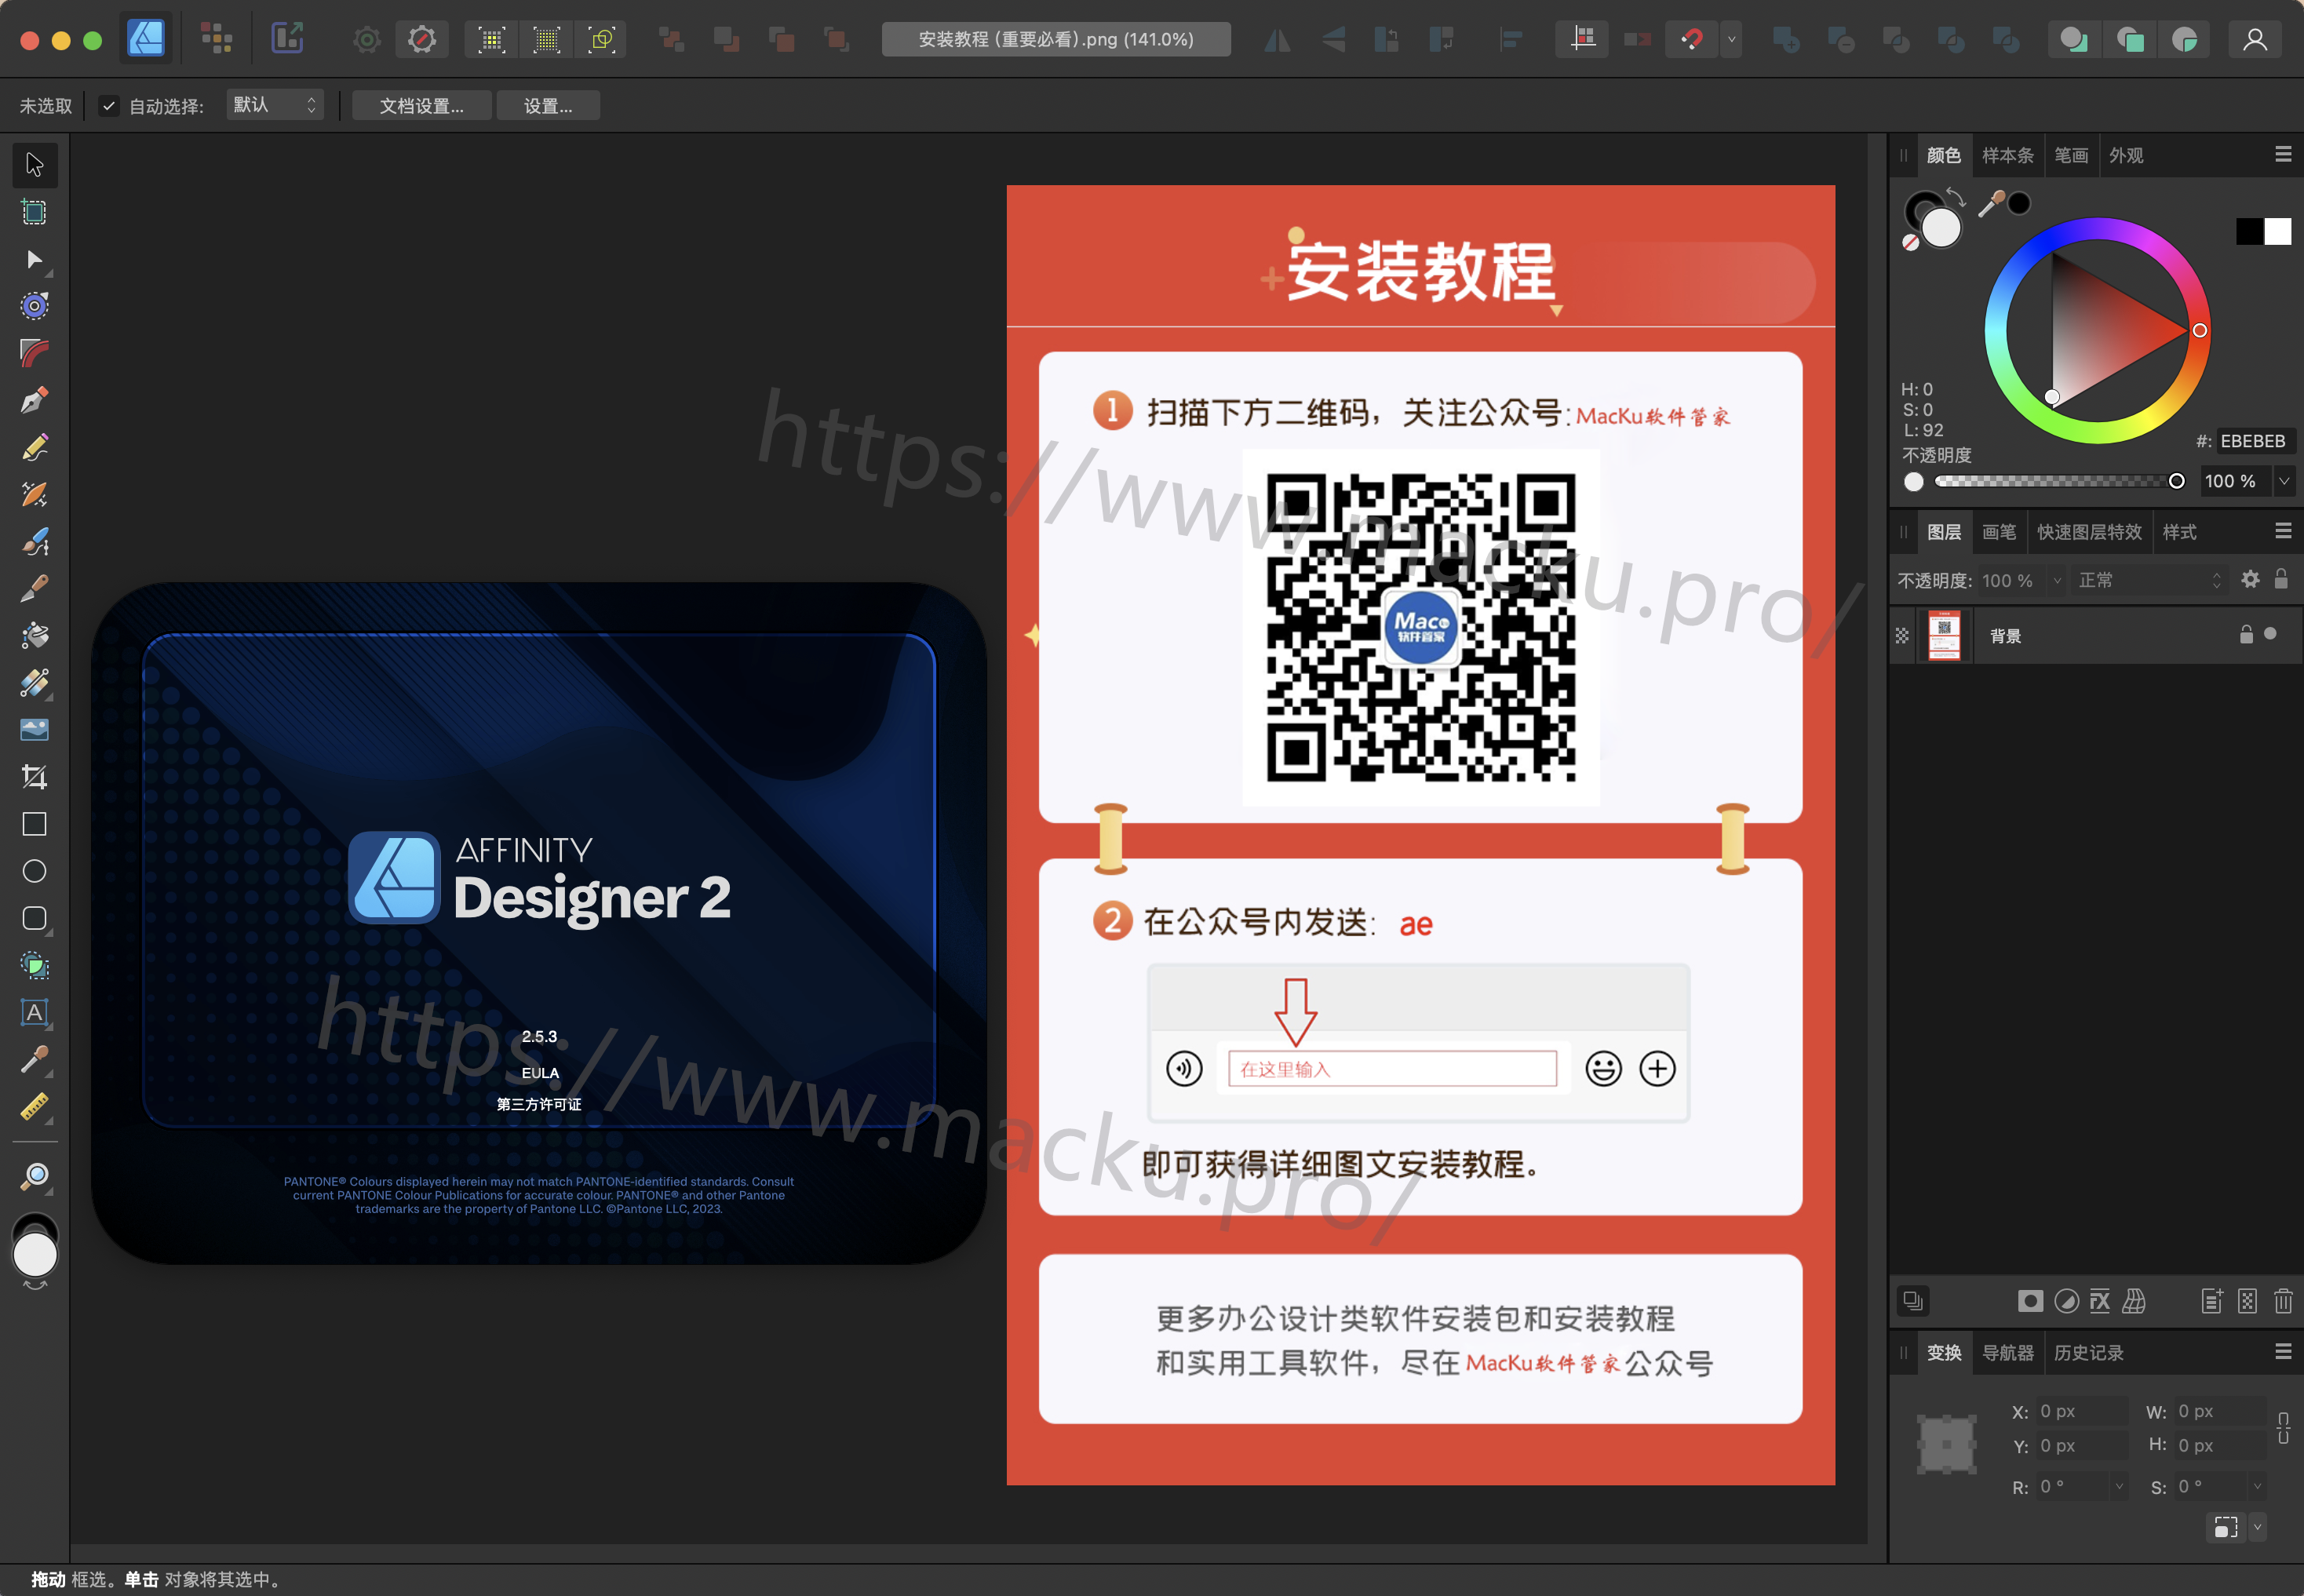The image size is (2304, 1596).
Task: Select the Artistic Text tool
Action: [x=35, y=1012]
